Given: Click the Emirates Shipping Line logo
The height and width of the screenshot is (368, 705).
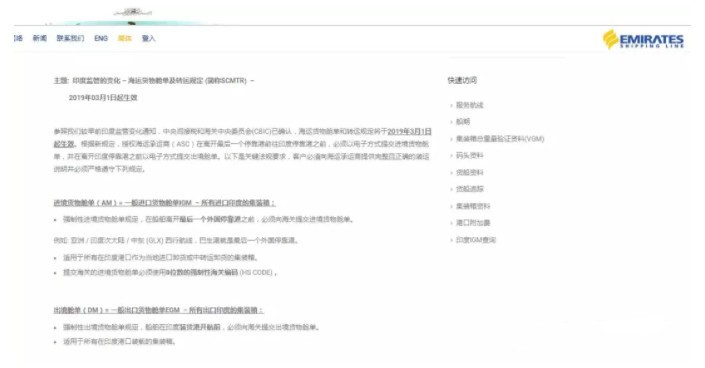Looking at the screenshot, I should (x=643, y=39).
